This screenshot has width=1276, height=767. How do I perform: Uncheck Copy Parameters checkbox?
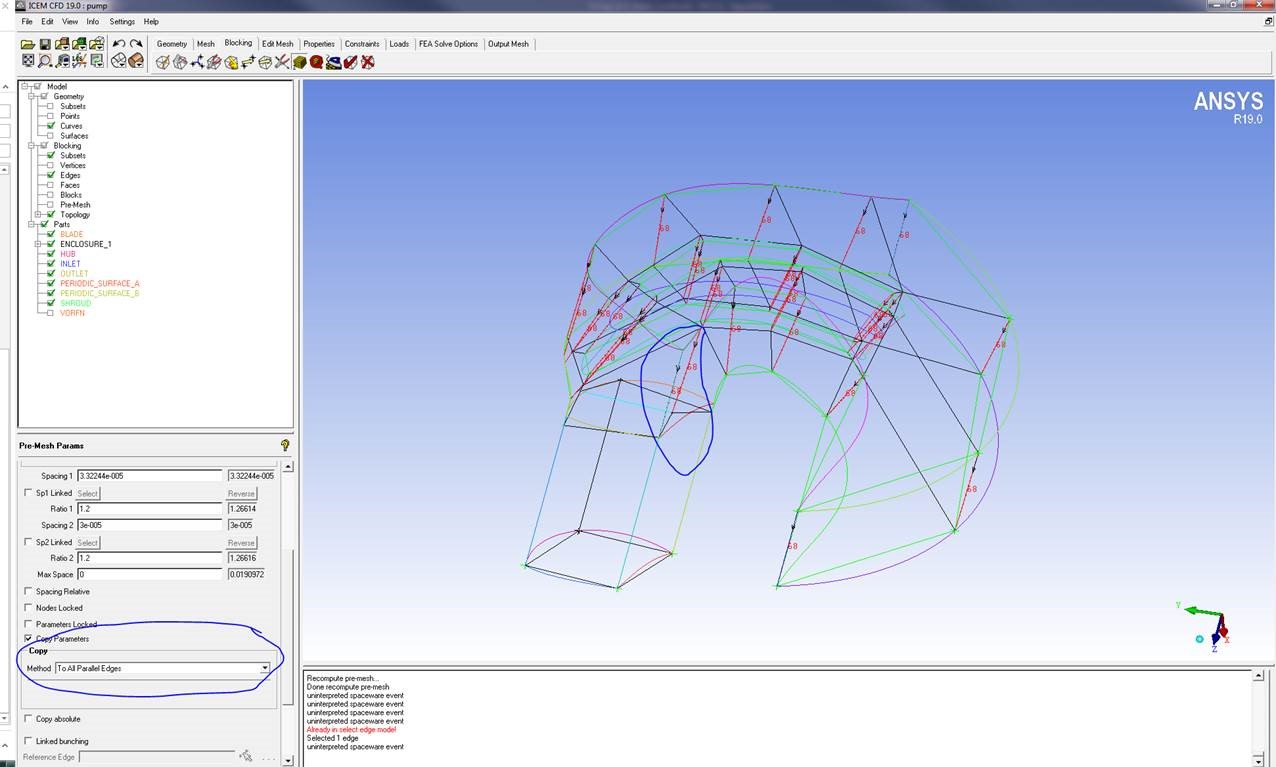(x=28, y=638)
